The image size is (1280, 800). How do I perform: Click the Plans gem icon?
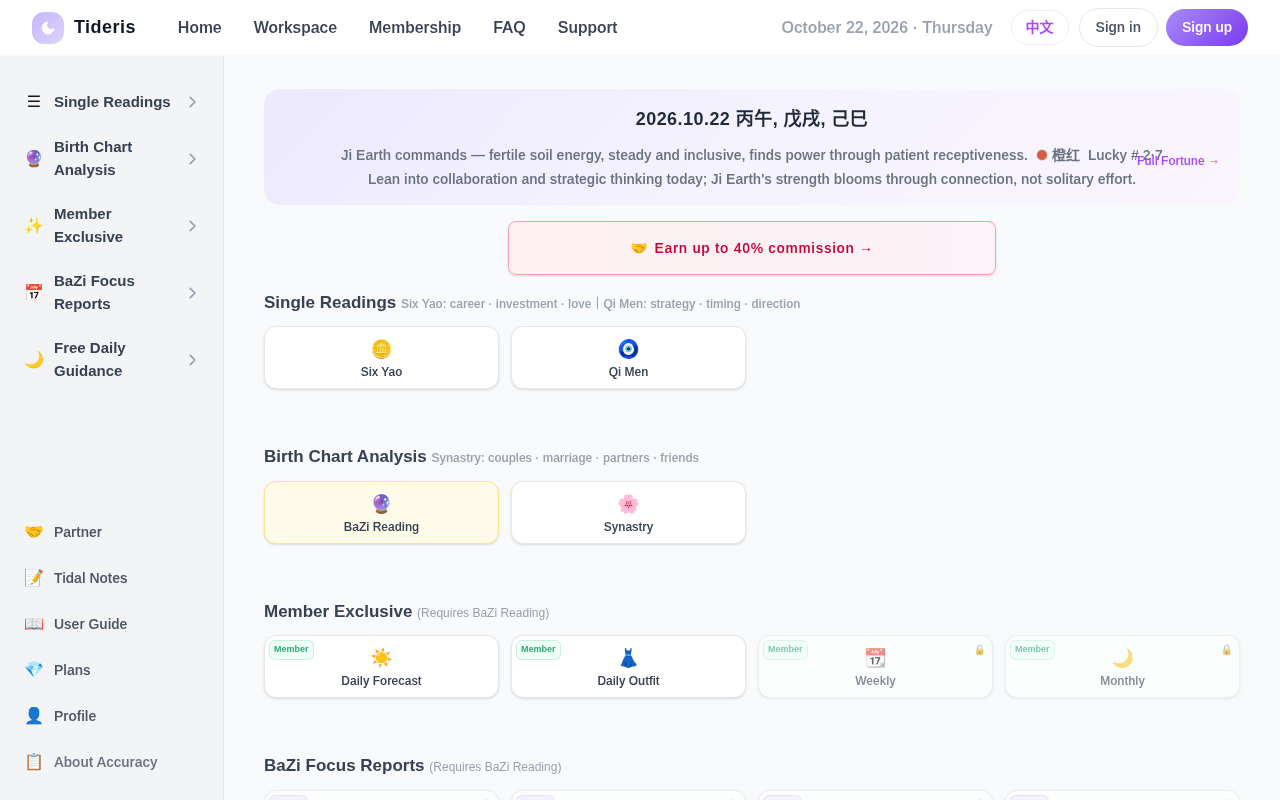pos(34,670)
